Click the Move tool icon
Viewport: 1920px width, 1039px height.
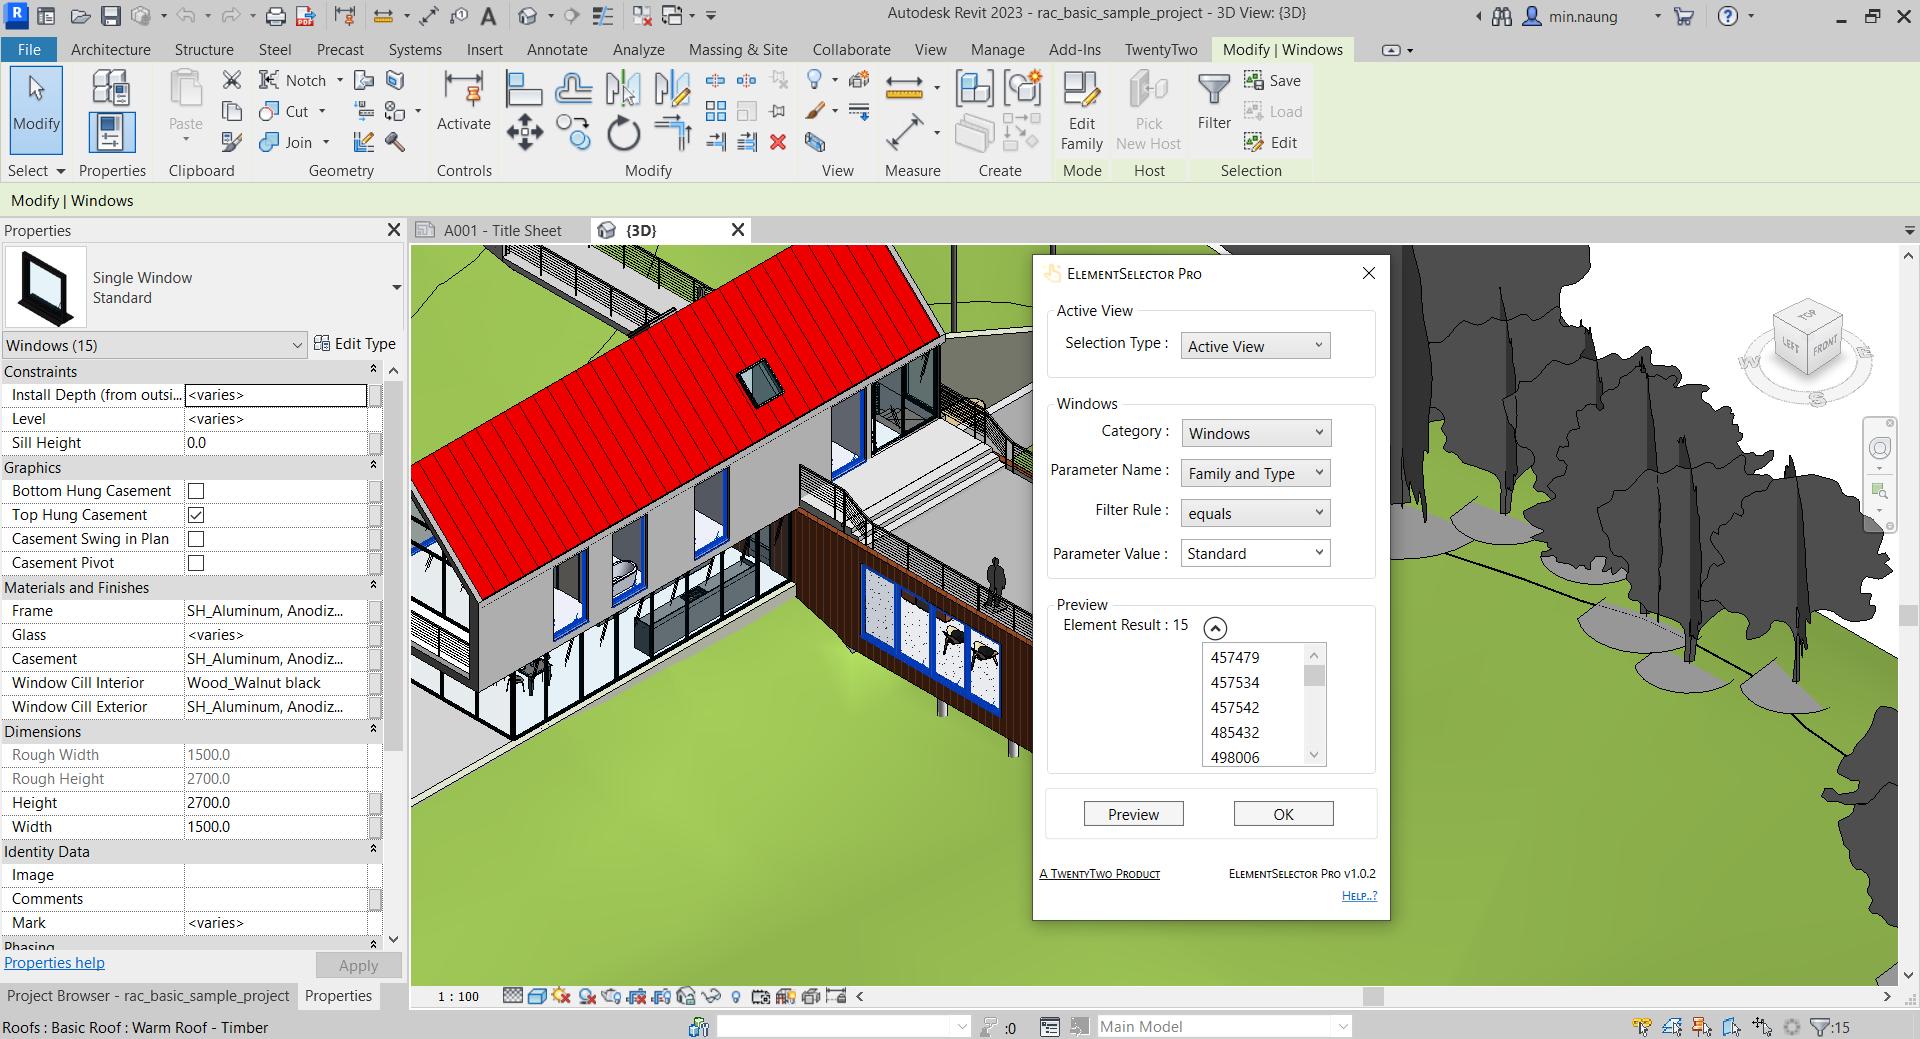524,133
